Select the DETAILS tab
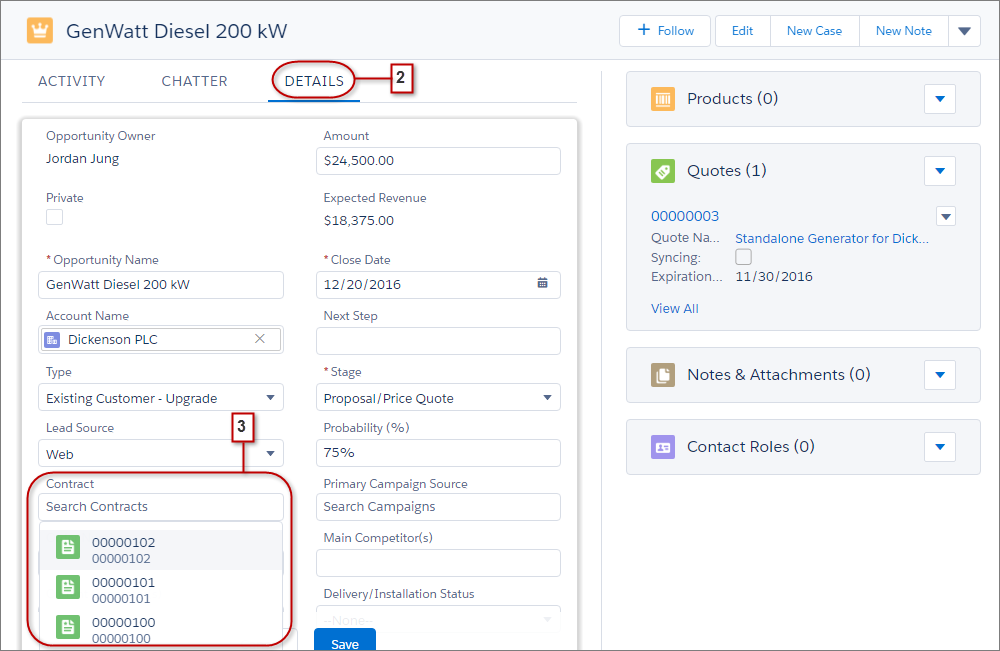The height and width of the screenshot is (651, 1000). coord(314,81)
